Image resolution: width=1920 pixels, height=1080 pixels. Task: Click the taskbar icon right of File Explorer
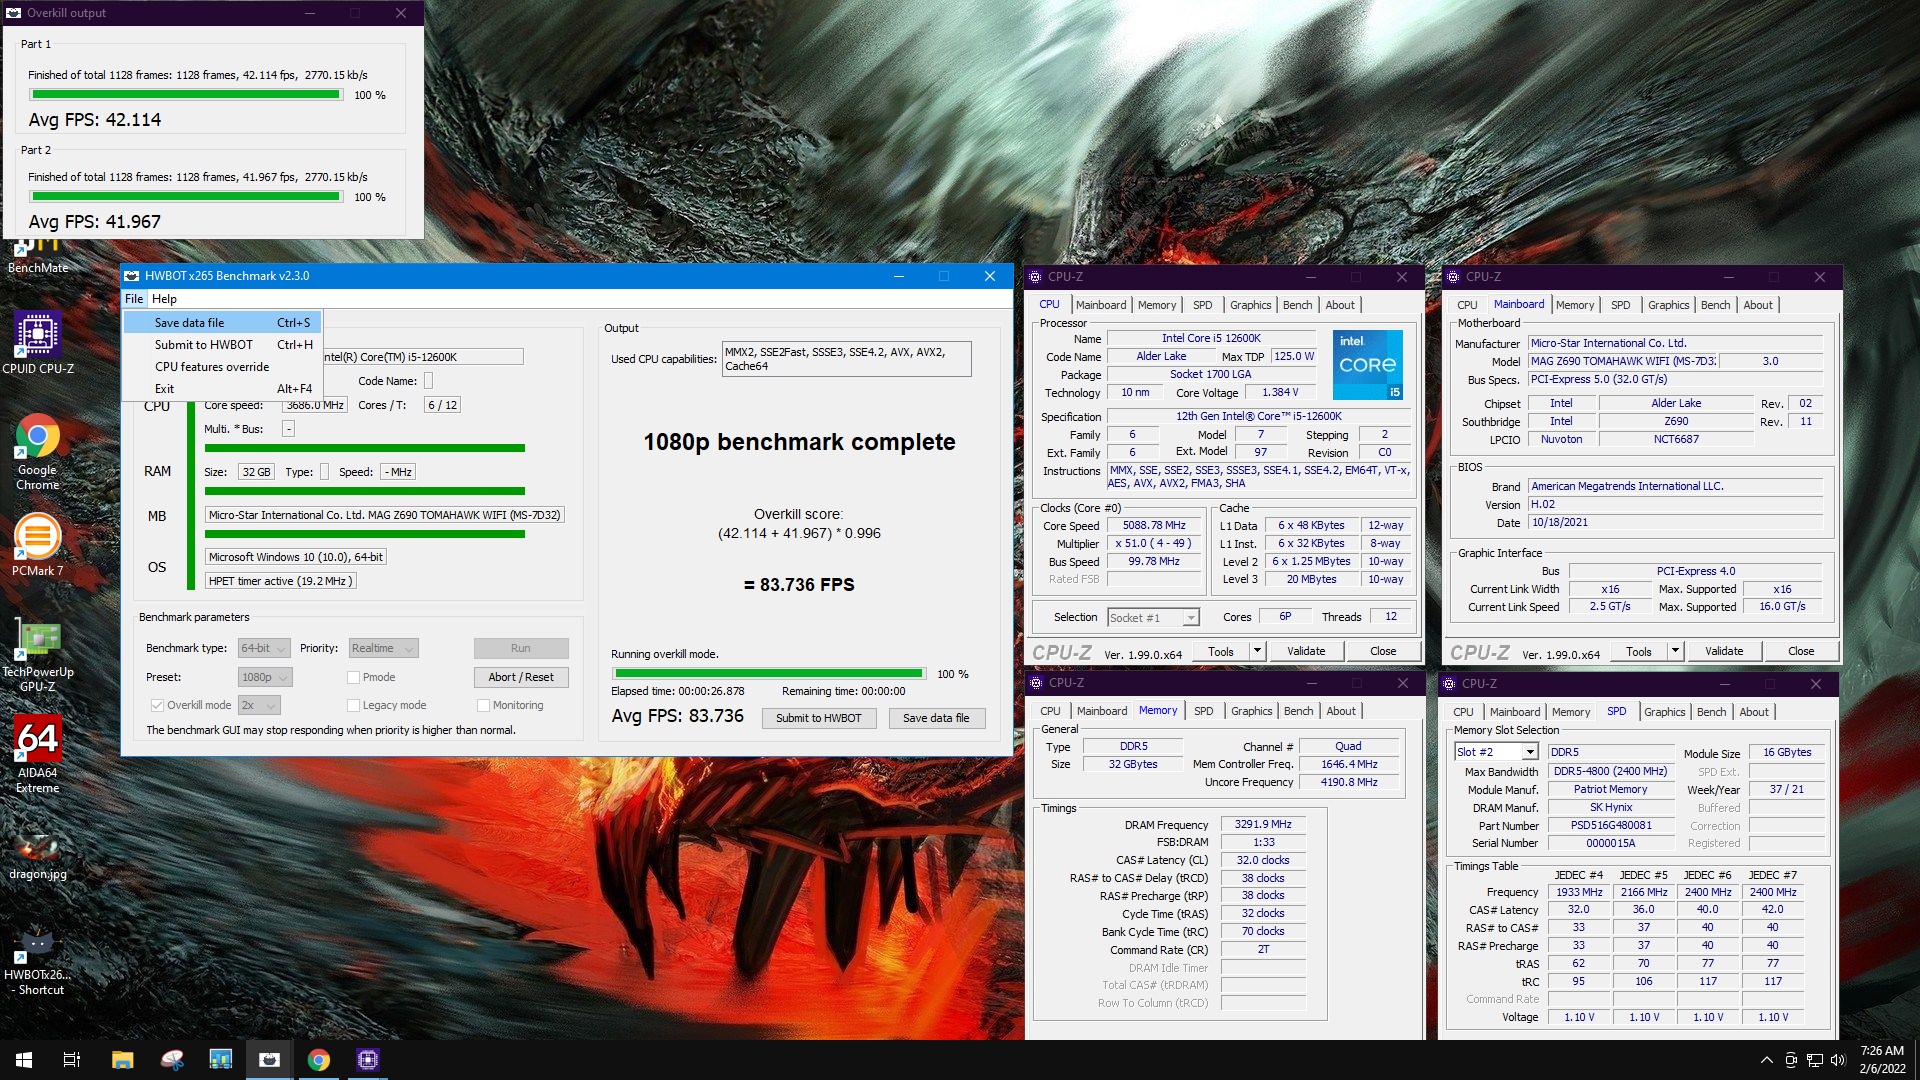[x=171, y=1060]
